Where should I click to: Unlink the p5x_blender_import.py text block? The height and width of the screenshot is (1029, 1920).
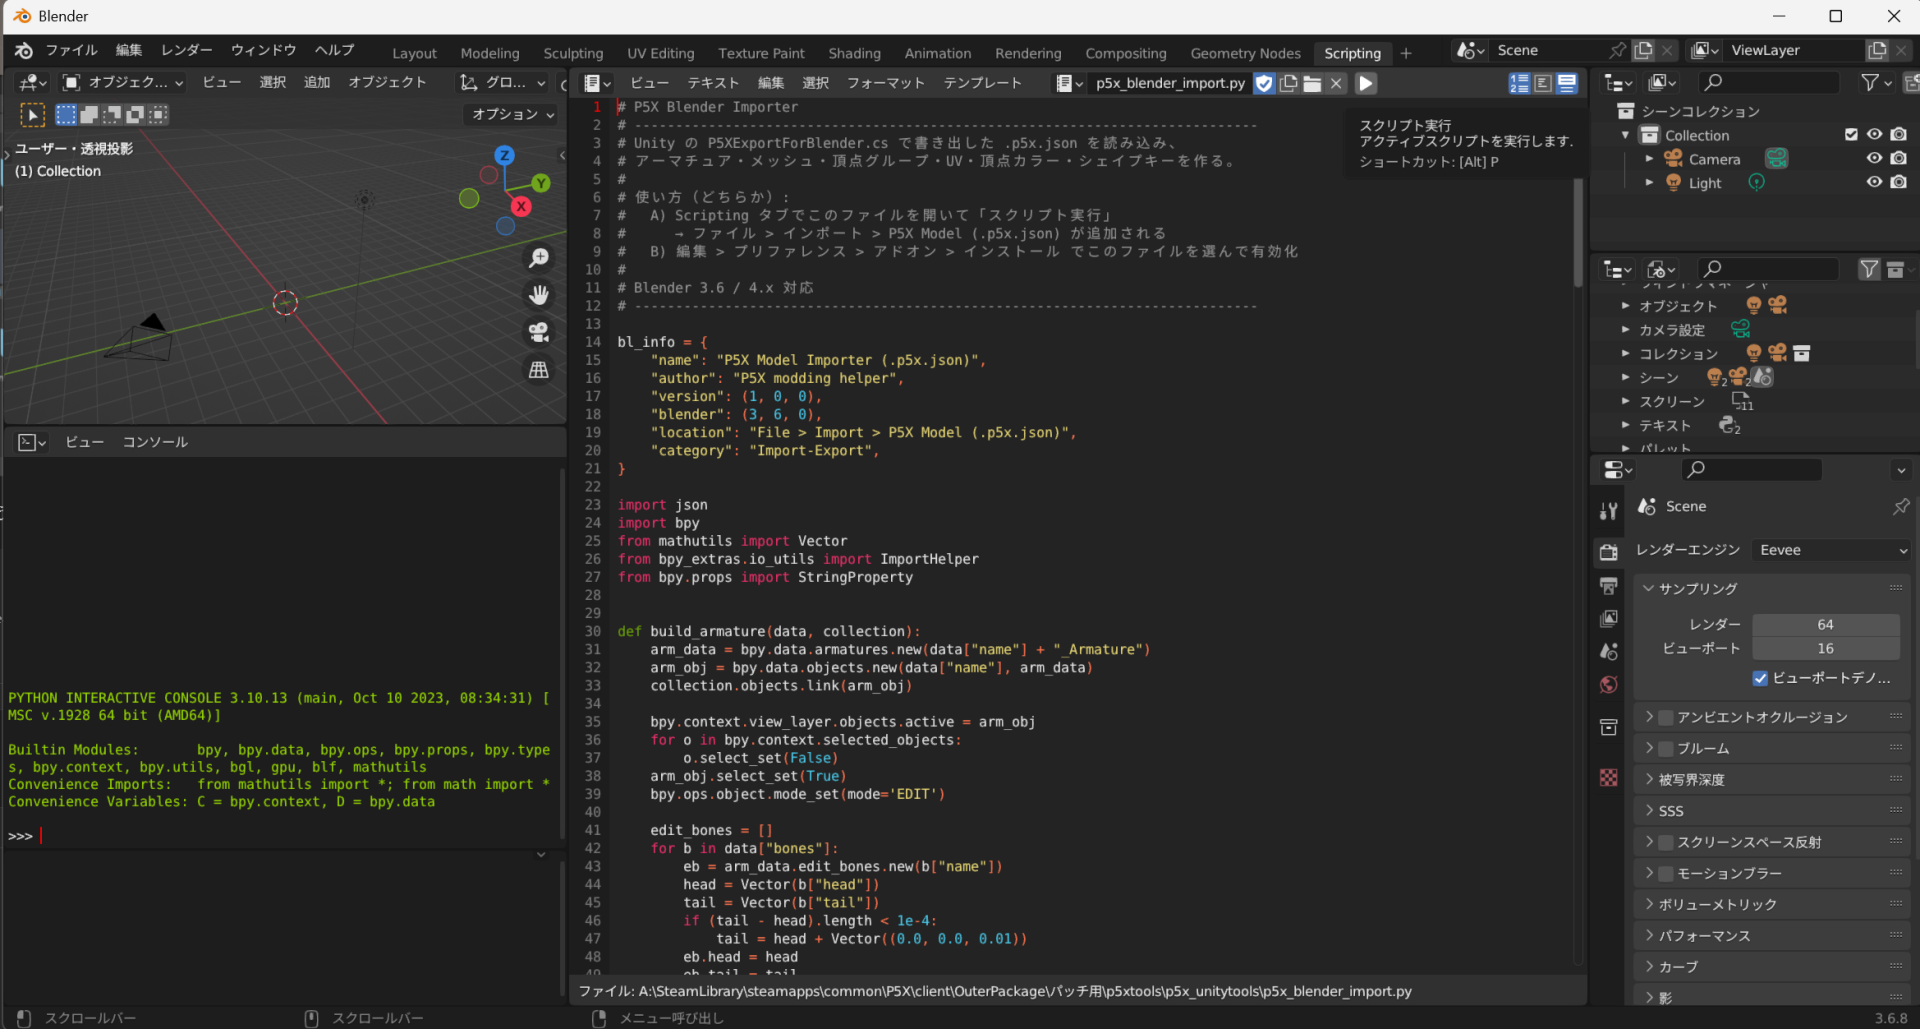click(1336, 83)
